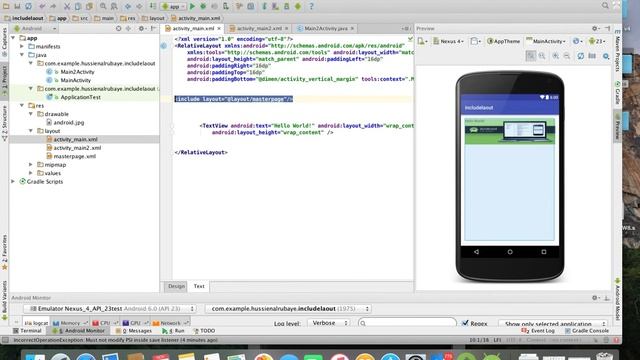Open Android Monitor gear settings
The width and height of the screenshot is (640, 360).
(596, 298)
